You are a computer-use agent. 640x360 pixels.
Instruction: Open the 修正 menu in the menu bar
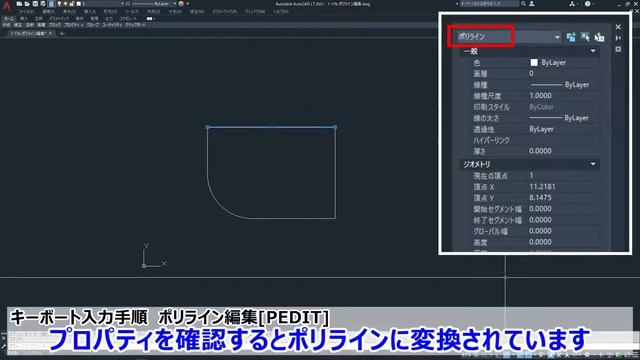[197, 11]
